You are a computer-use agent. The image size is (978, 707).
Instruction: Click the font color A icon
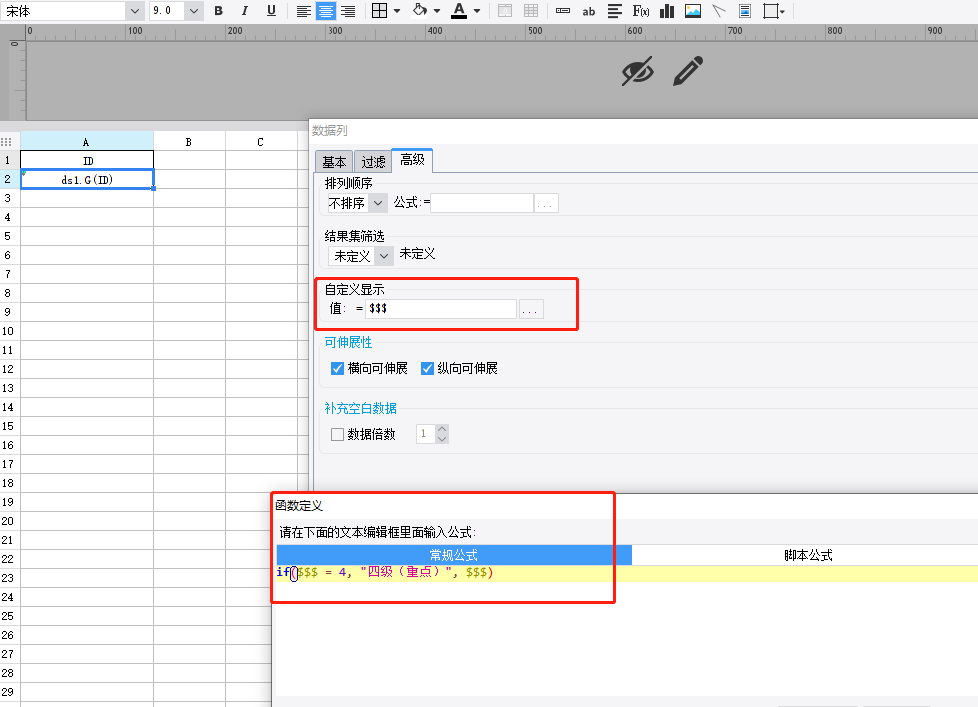pyautogui.click(x=459, y=11)
